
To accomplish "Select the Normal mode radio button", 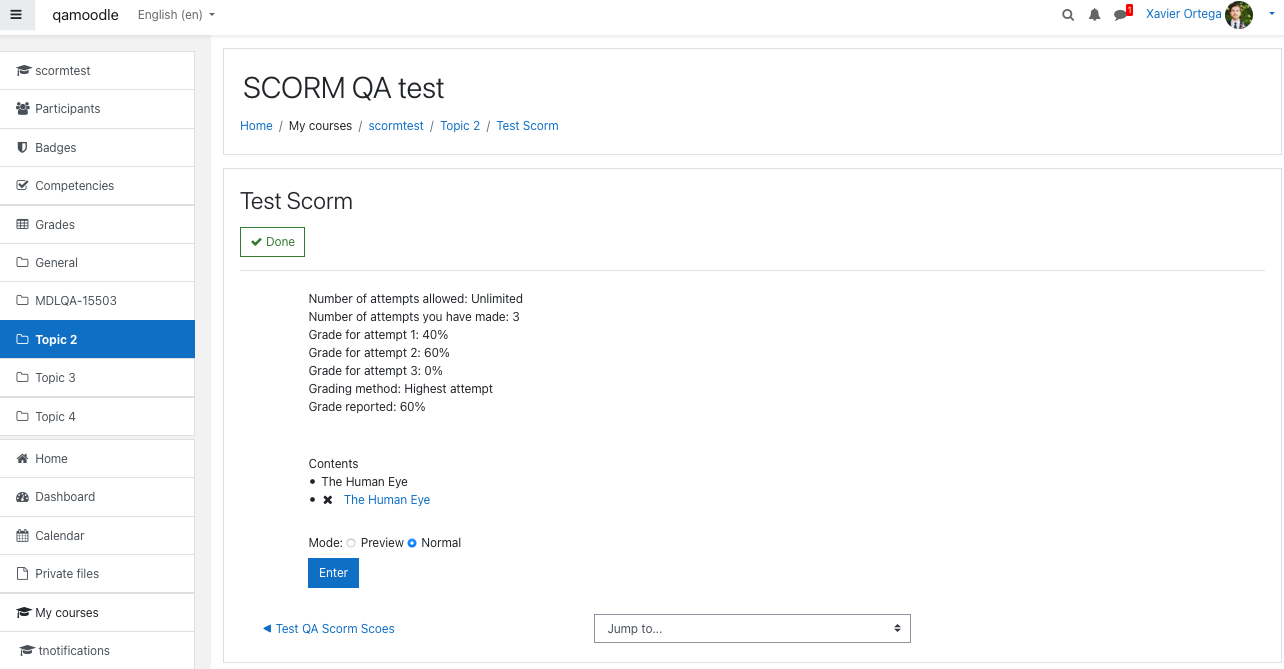I will click(412, 543).
